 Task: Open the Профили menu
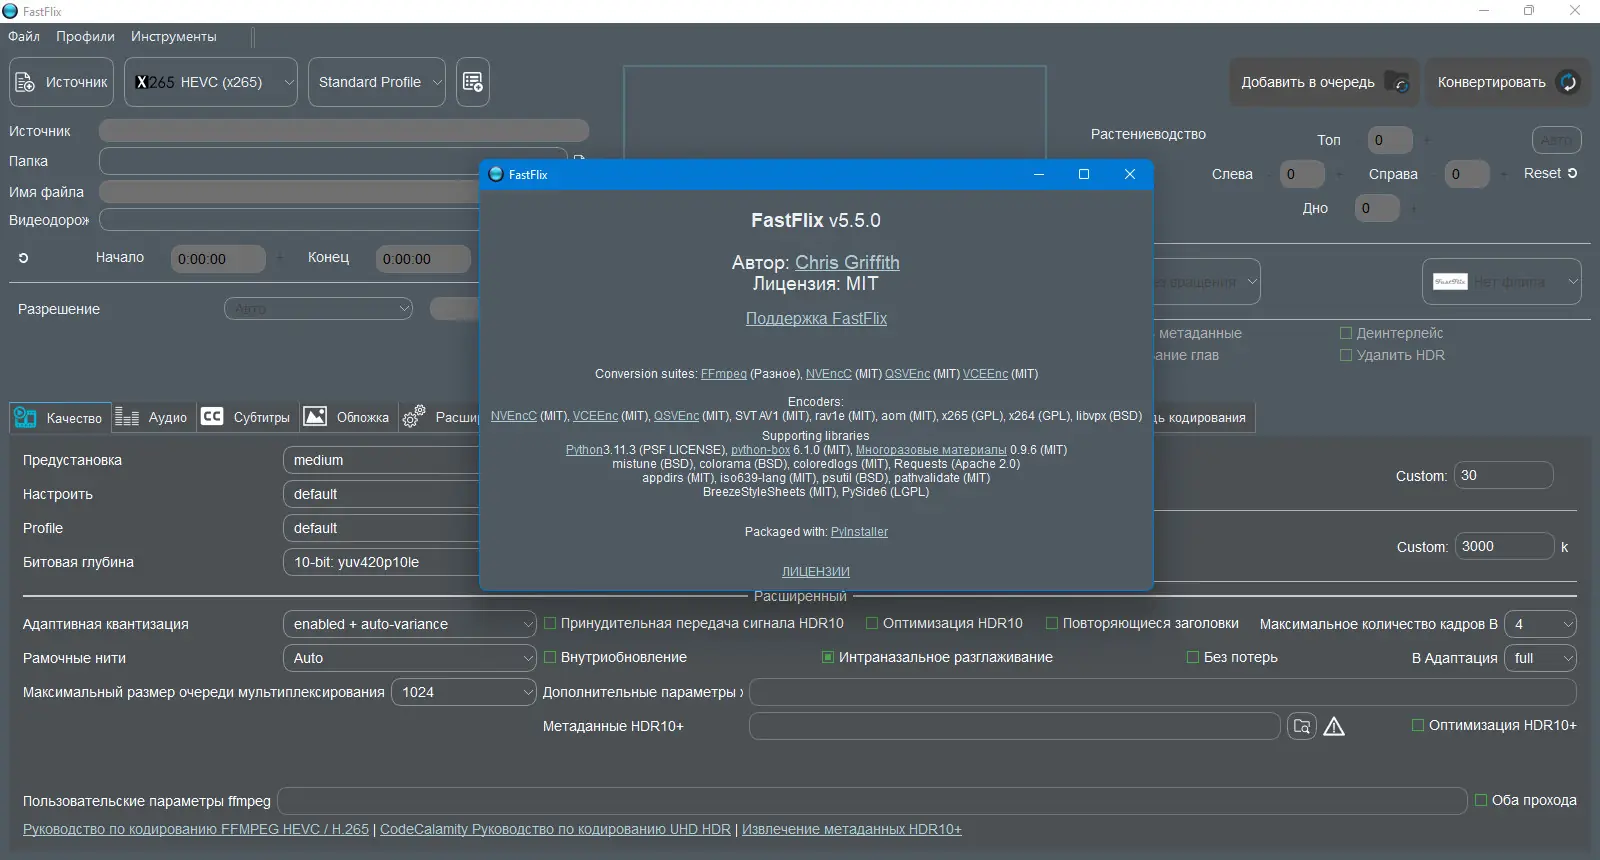click(x=85, y=36)
